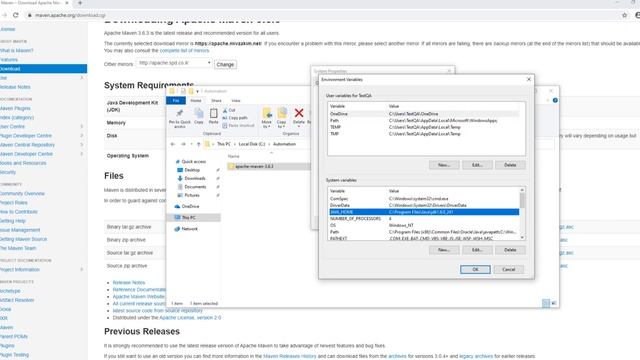Open Pictures in Explorer sidebar
640x360 pixels.
click(x=188, y=196)
